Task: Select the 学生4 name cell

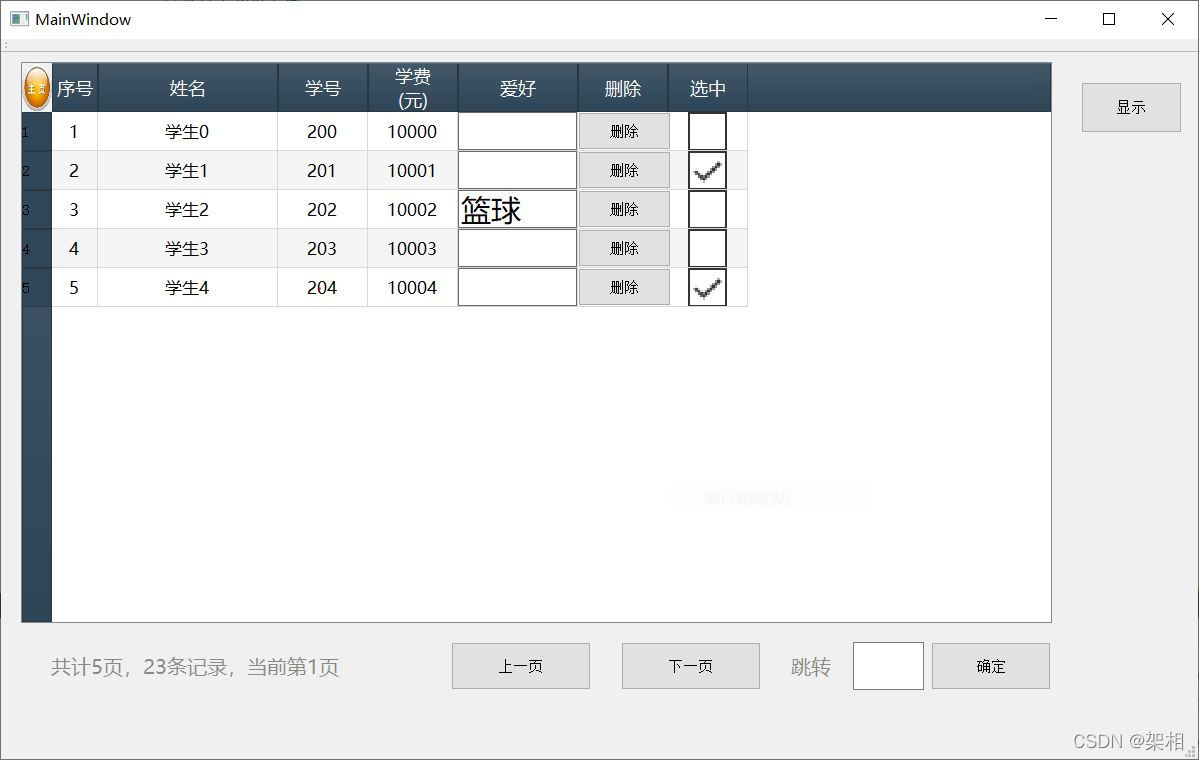Action: point(187,287)
